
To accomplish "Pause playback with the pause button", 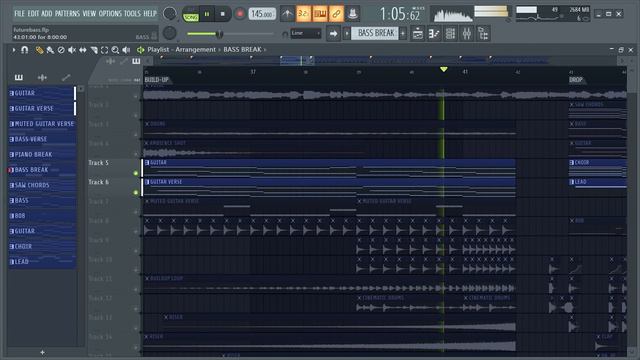I will point(207,14).
